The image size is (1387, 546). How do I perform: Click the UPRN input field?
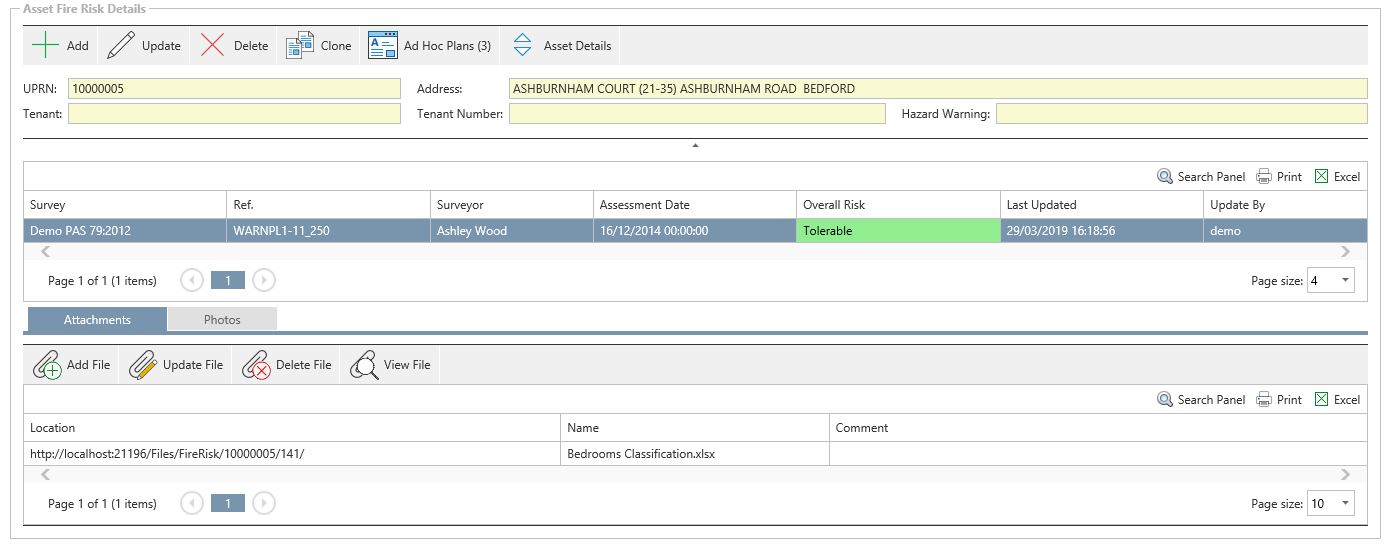234,89
